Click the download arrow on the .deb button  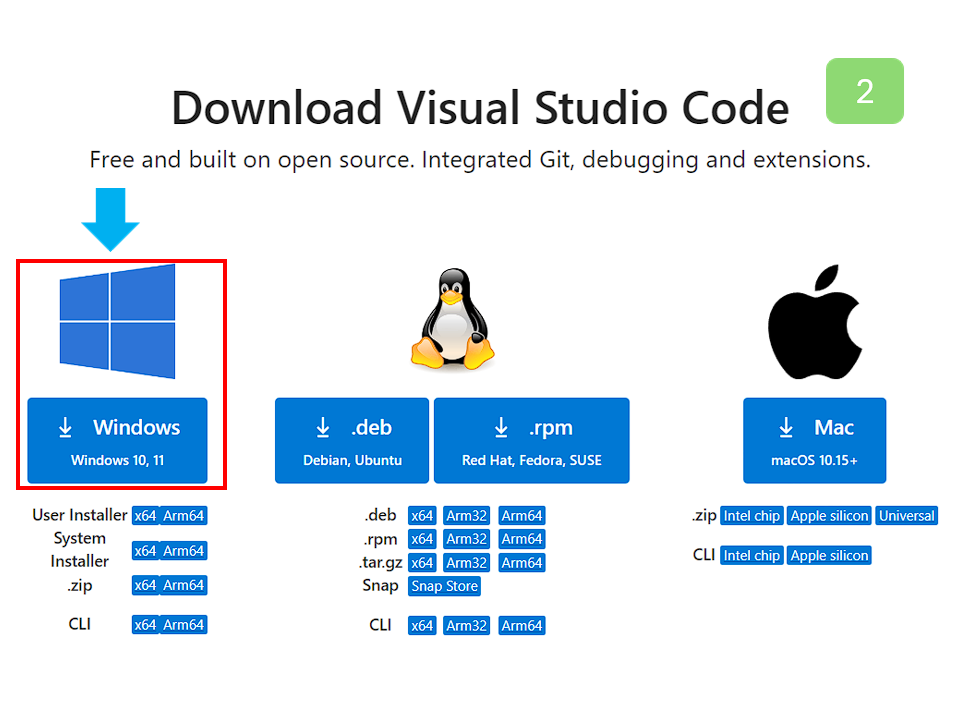(x=323, y=427)
